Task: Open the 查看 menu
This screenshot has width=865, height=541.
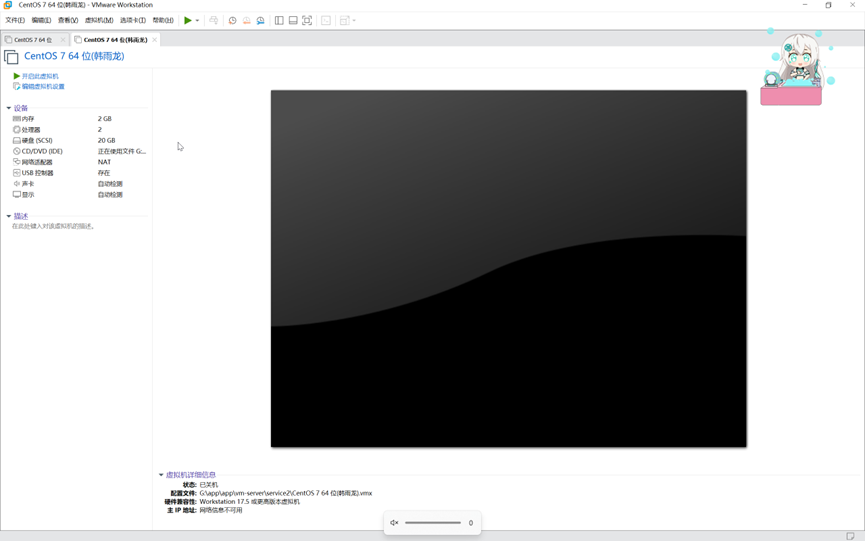Action: pos(68,20)
